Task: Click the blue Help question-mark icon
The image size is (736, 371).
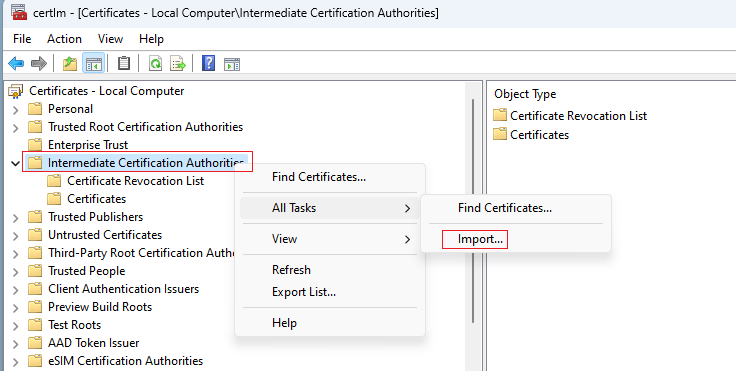Action: [x=208, y=63]
